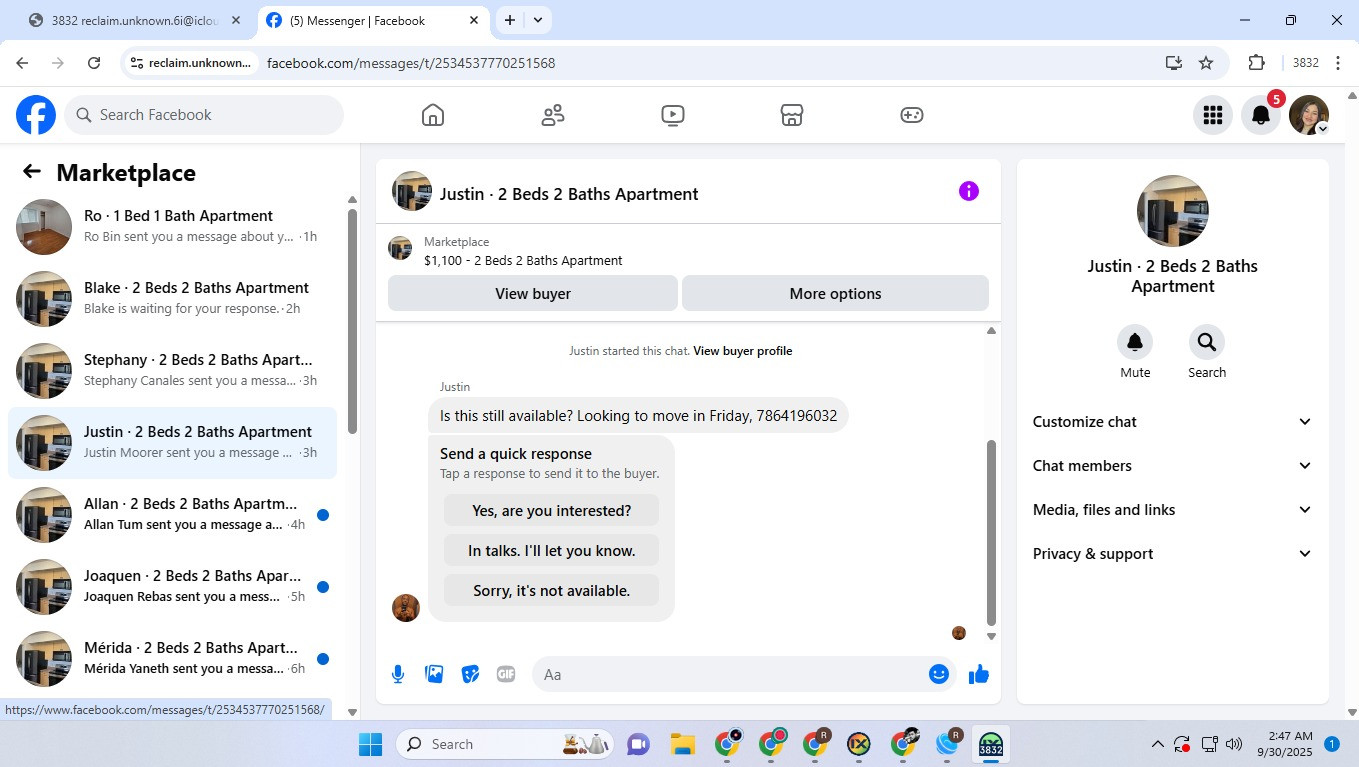Attach a photo using the image icon
The image size is (1359, 767).
(x=434, y=674)
